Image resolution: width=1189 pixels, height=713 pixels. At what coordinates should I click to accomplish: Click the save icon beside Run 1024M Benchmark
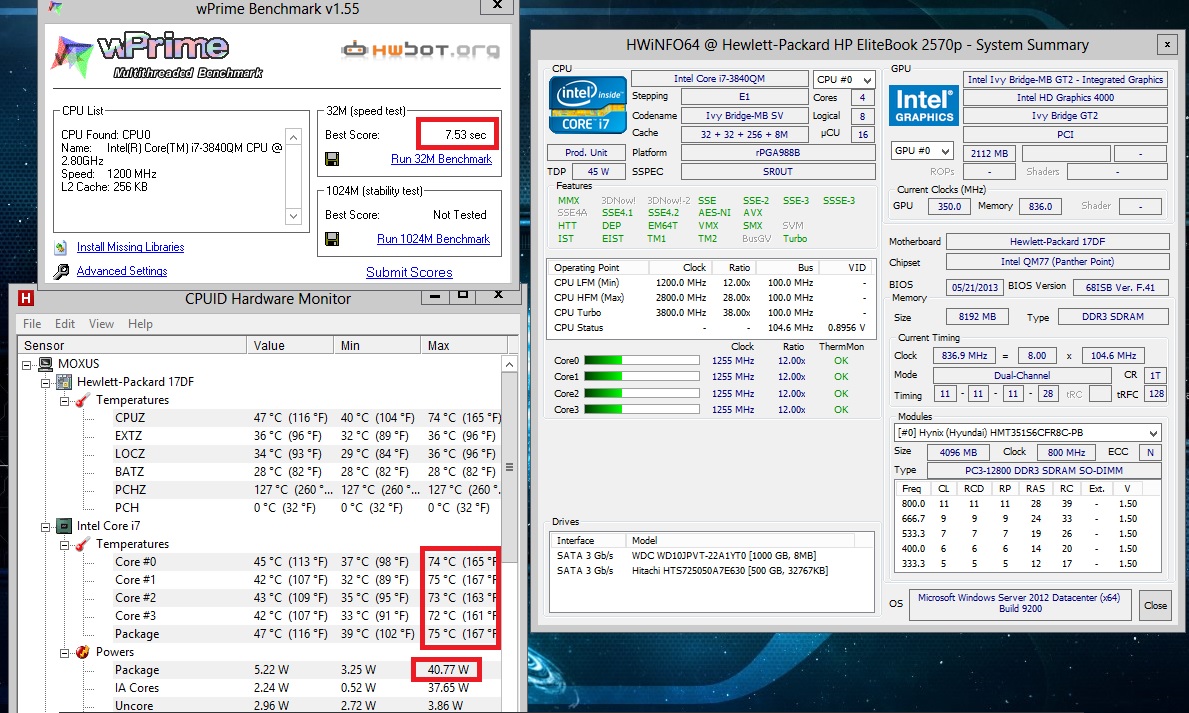[x=331, y=239]
